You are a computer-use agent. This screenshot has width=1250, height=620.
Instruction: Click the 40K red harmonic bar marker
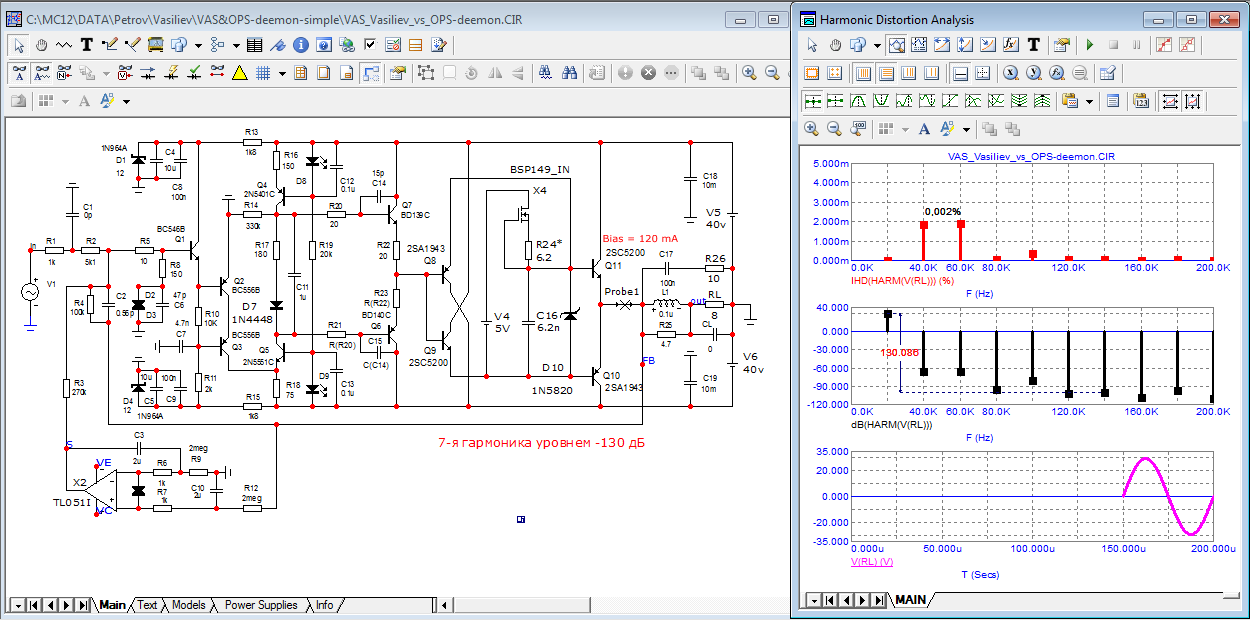click(x=924, y=225)
